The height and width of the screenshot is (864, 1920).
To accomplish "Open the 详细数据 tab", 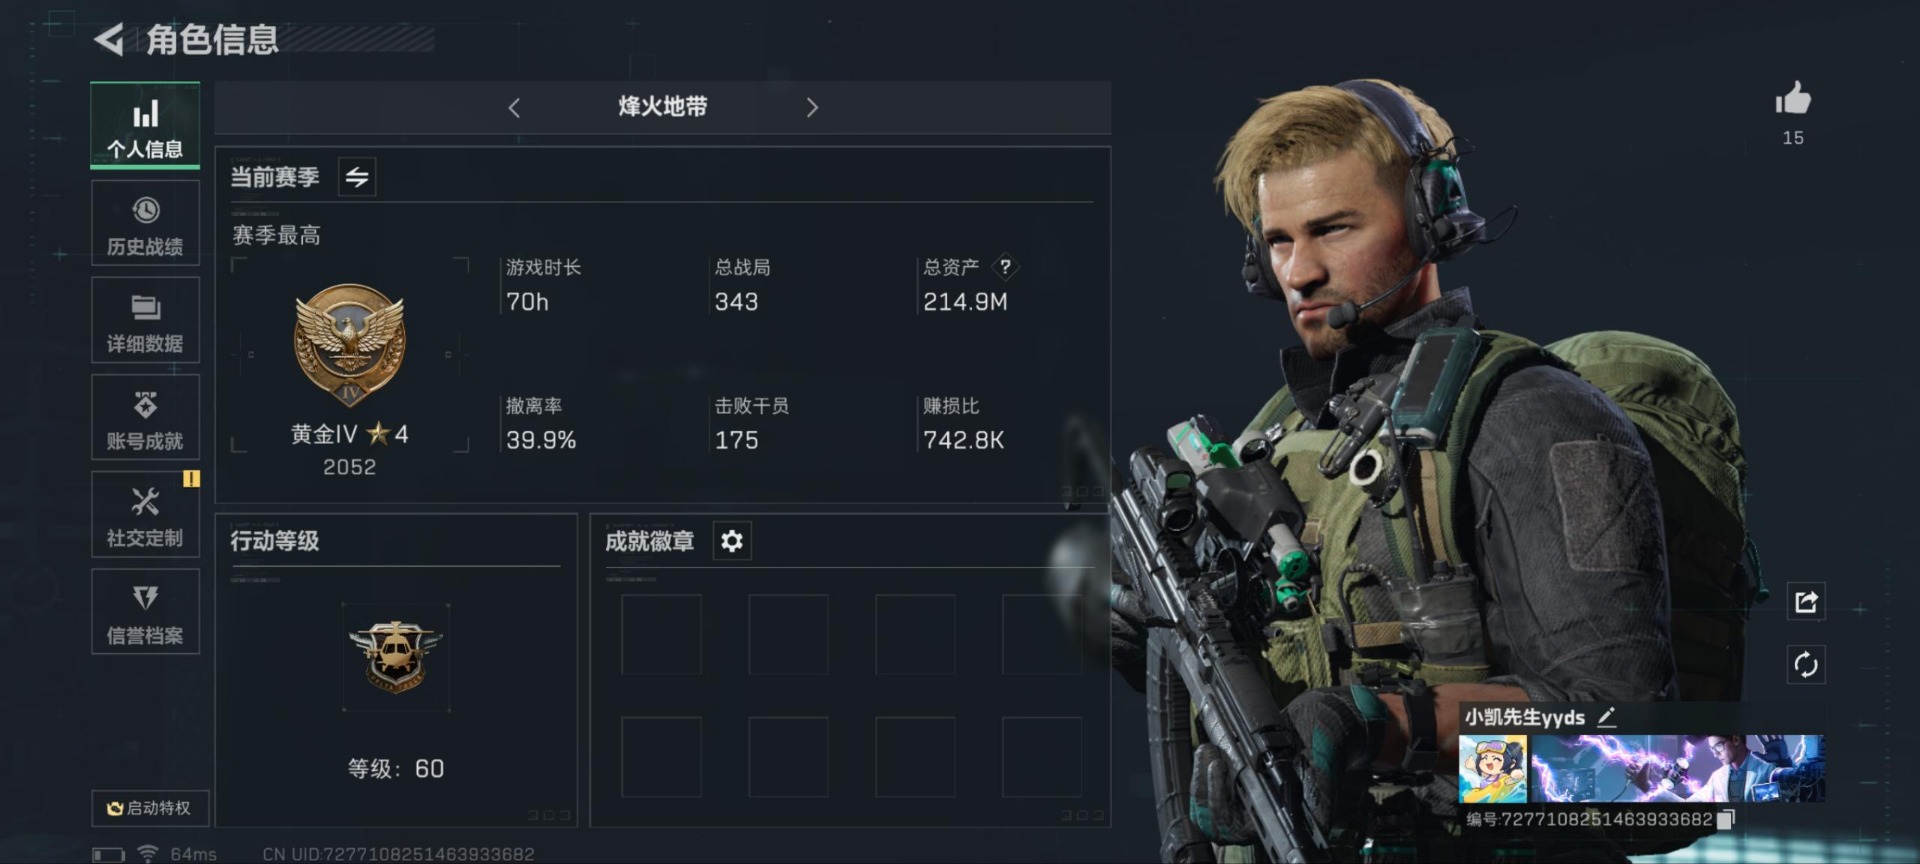I will pos(145,320).
